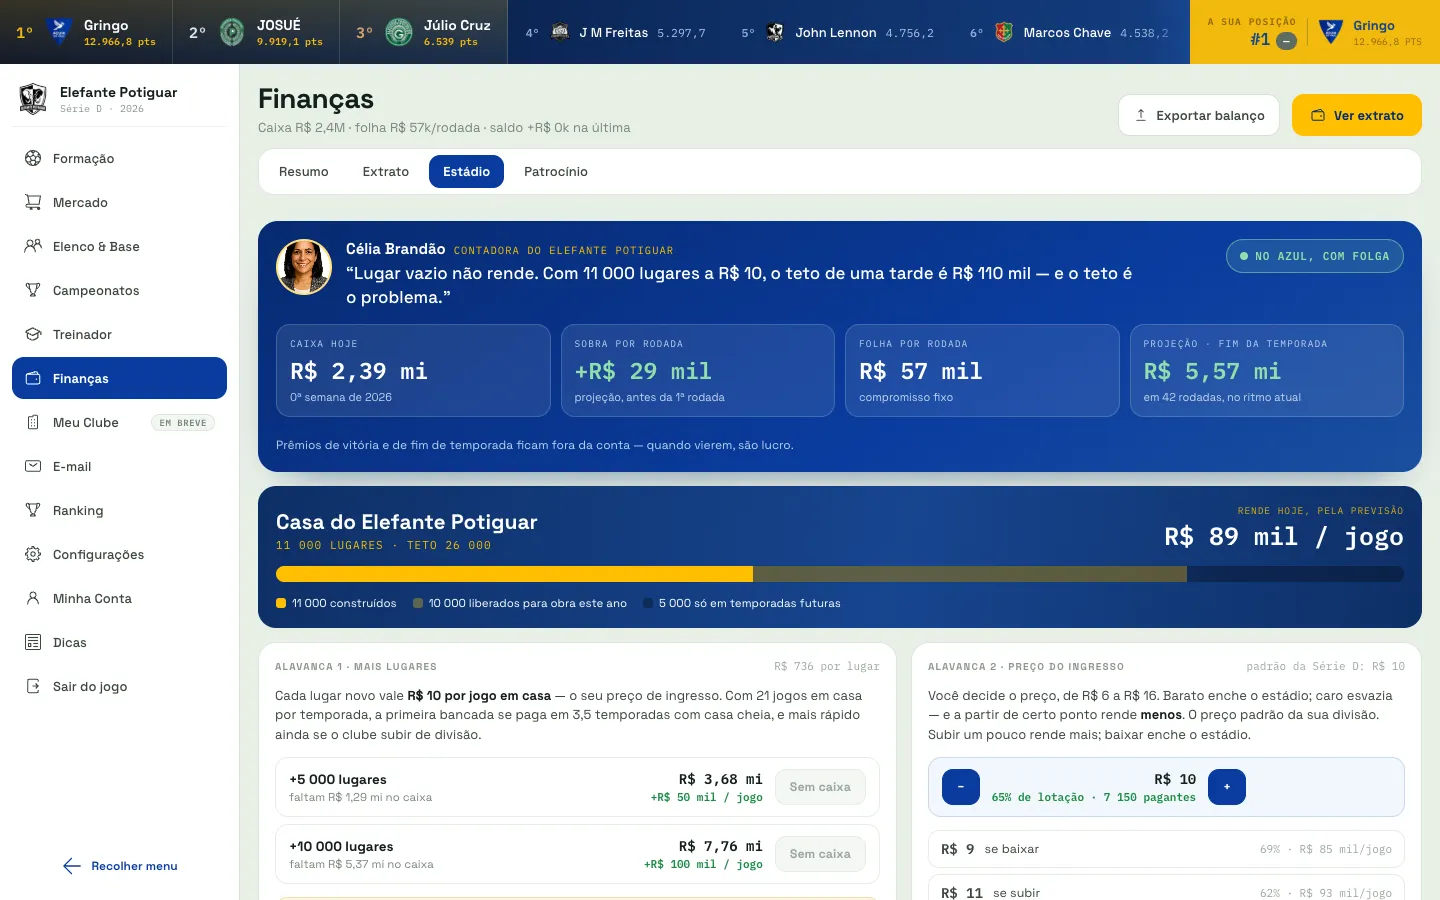Image resolution: width=1440 pixels, height=900 pixels.
Task: Increase ticket price with plus button
Action: coord(1227,787)
